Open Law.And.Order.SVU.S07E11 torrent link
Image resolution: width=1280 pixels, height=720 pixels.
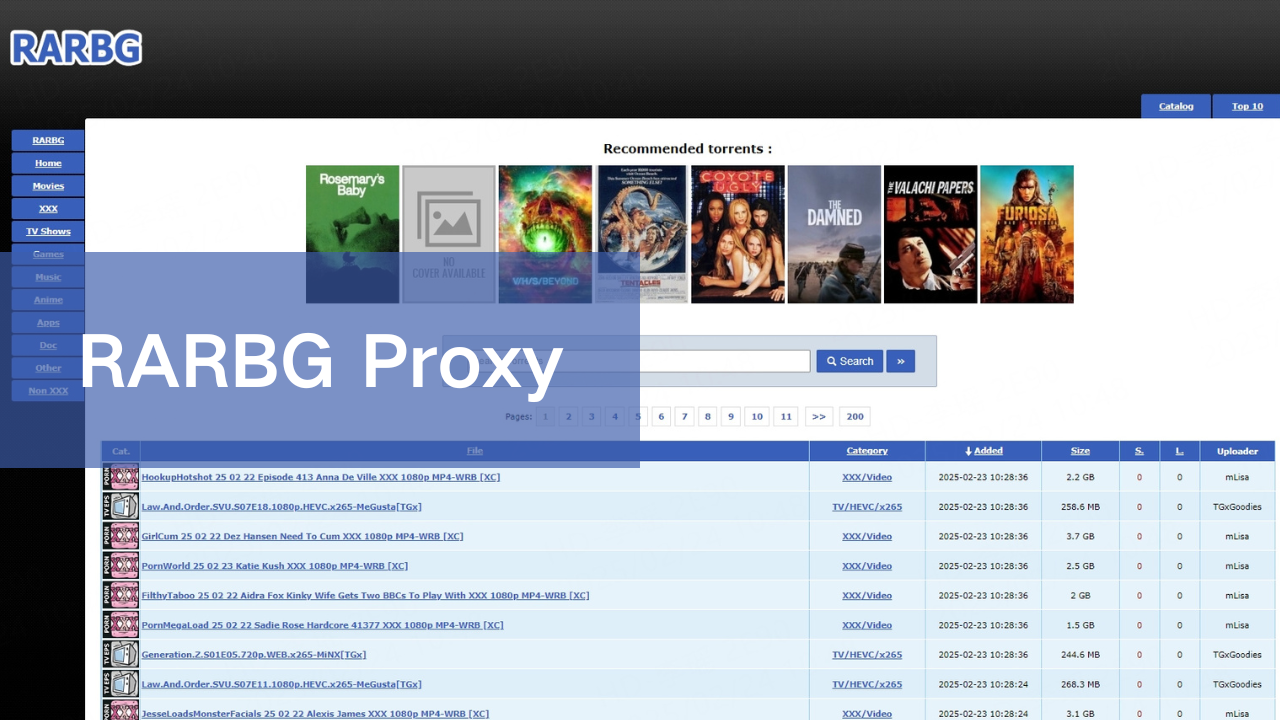282,684
